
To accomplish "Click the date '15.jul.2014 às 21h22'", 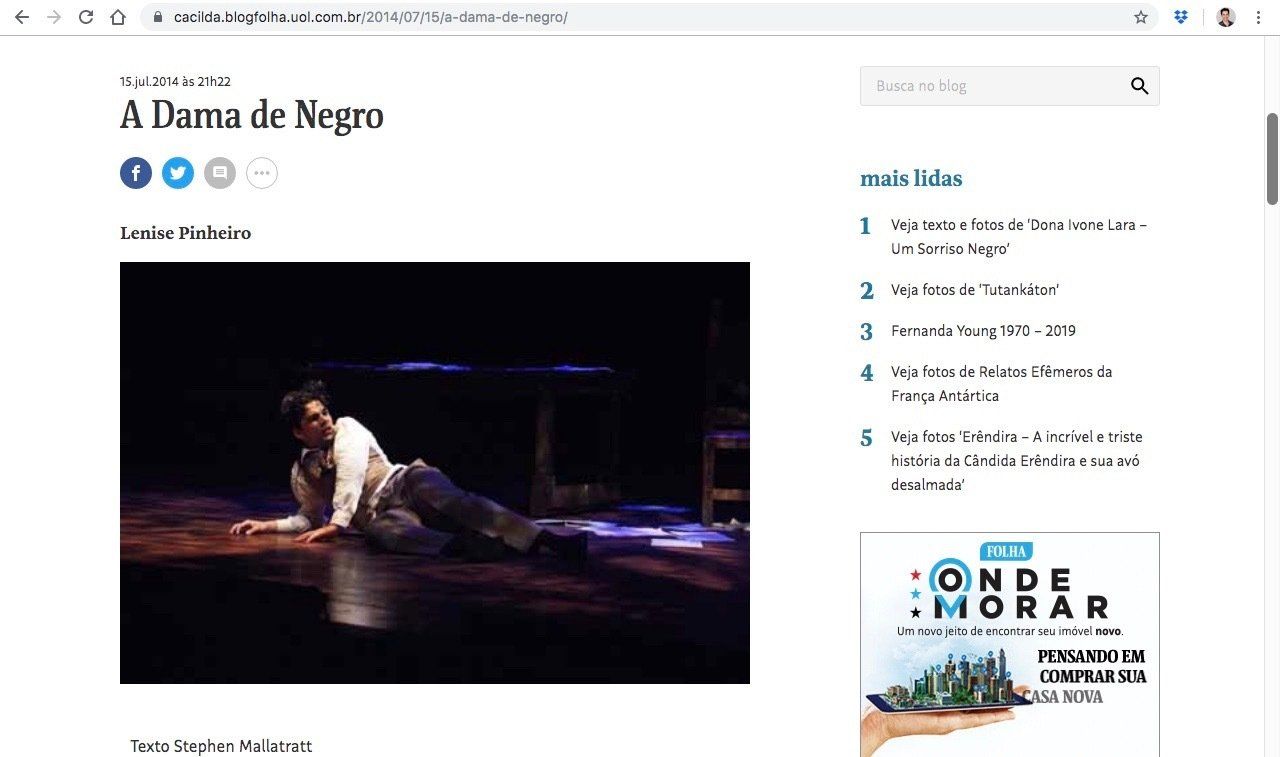I will point(175,82).
